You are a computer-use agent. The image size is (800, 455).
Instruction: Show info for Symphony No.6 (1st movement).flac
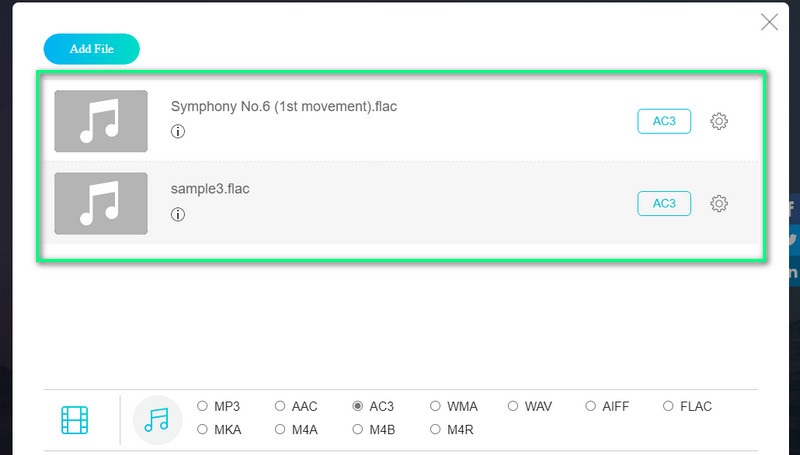pyautogui.click(x=178, y=132)
